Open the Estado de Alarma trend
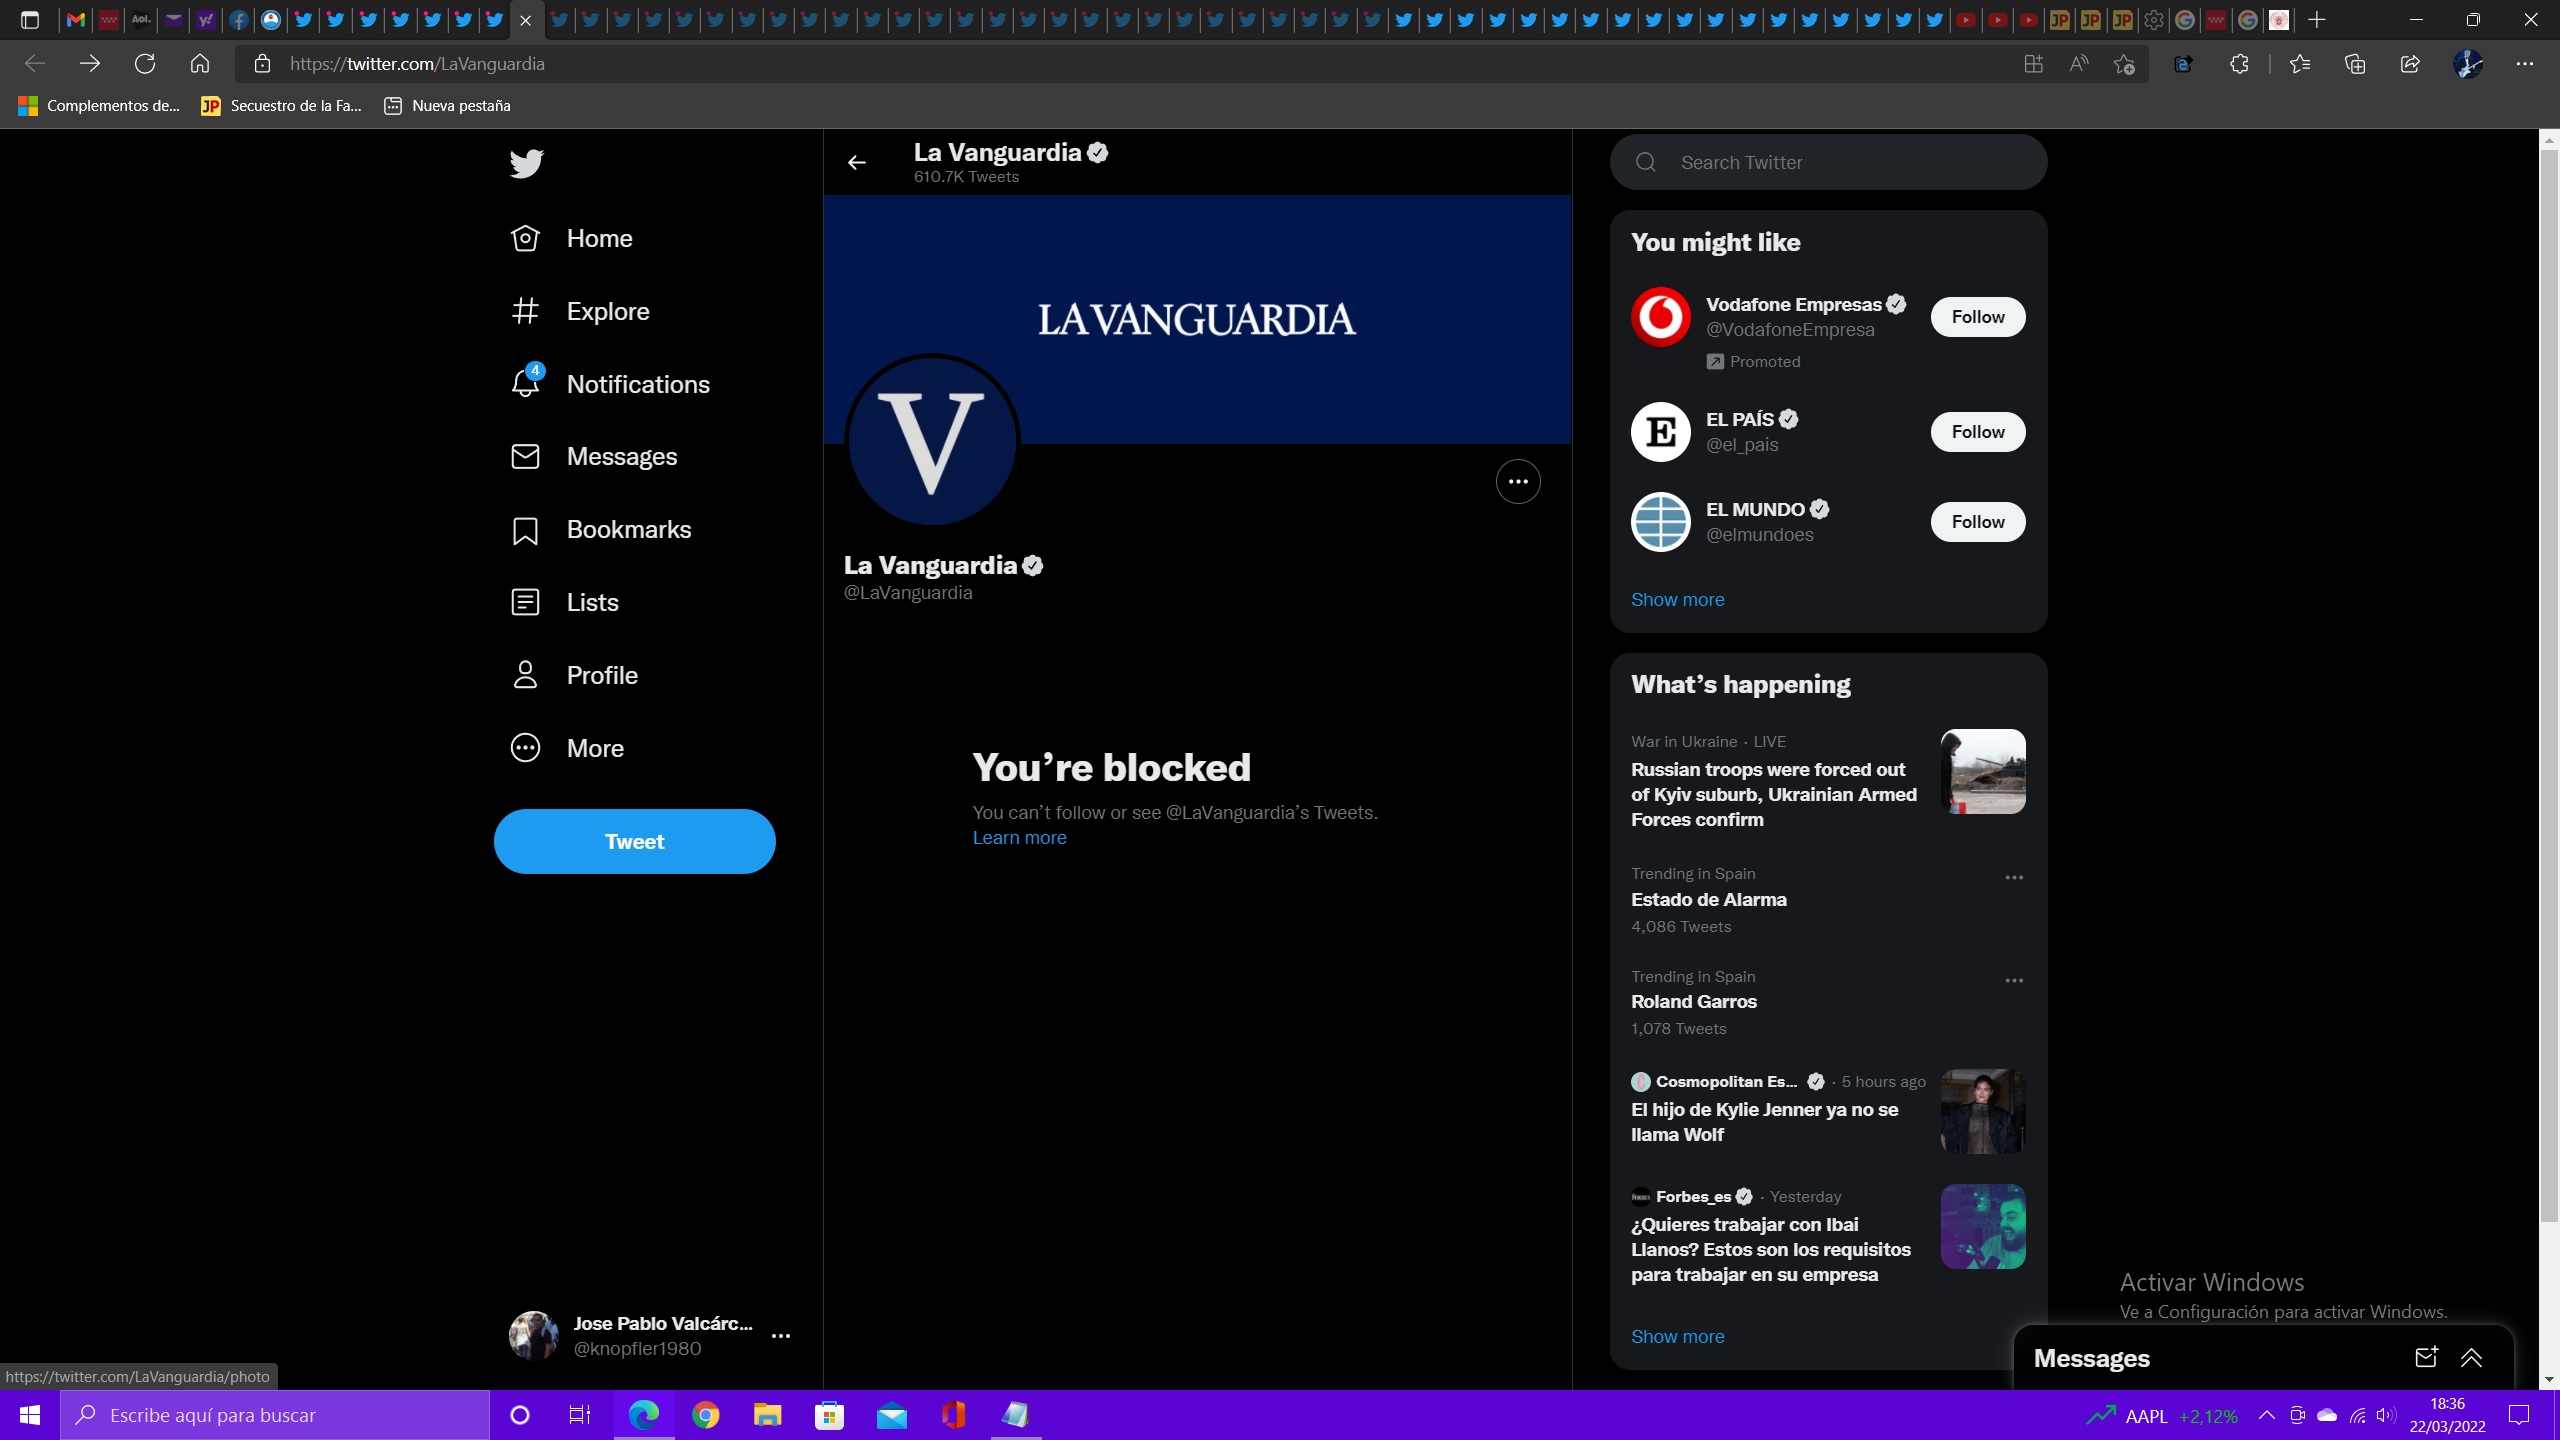This screenshot has height=1440, width=2560. tap(1708, 899)
